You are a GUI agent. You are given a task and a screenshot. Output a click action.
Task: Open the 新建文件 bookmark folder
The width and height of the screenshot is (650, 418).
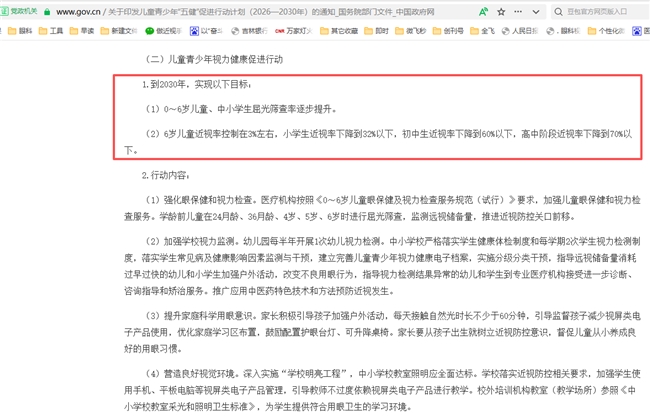tap(118, 31)
